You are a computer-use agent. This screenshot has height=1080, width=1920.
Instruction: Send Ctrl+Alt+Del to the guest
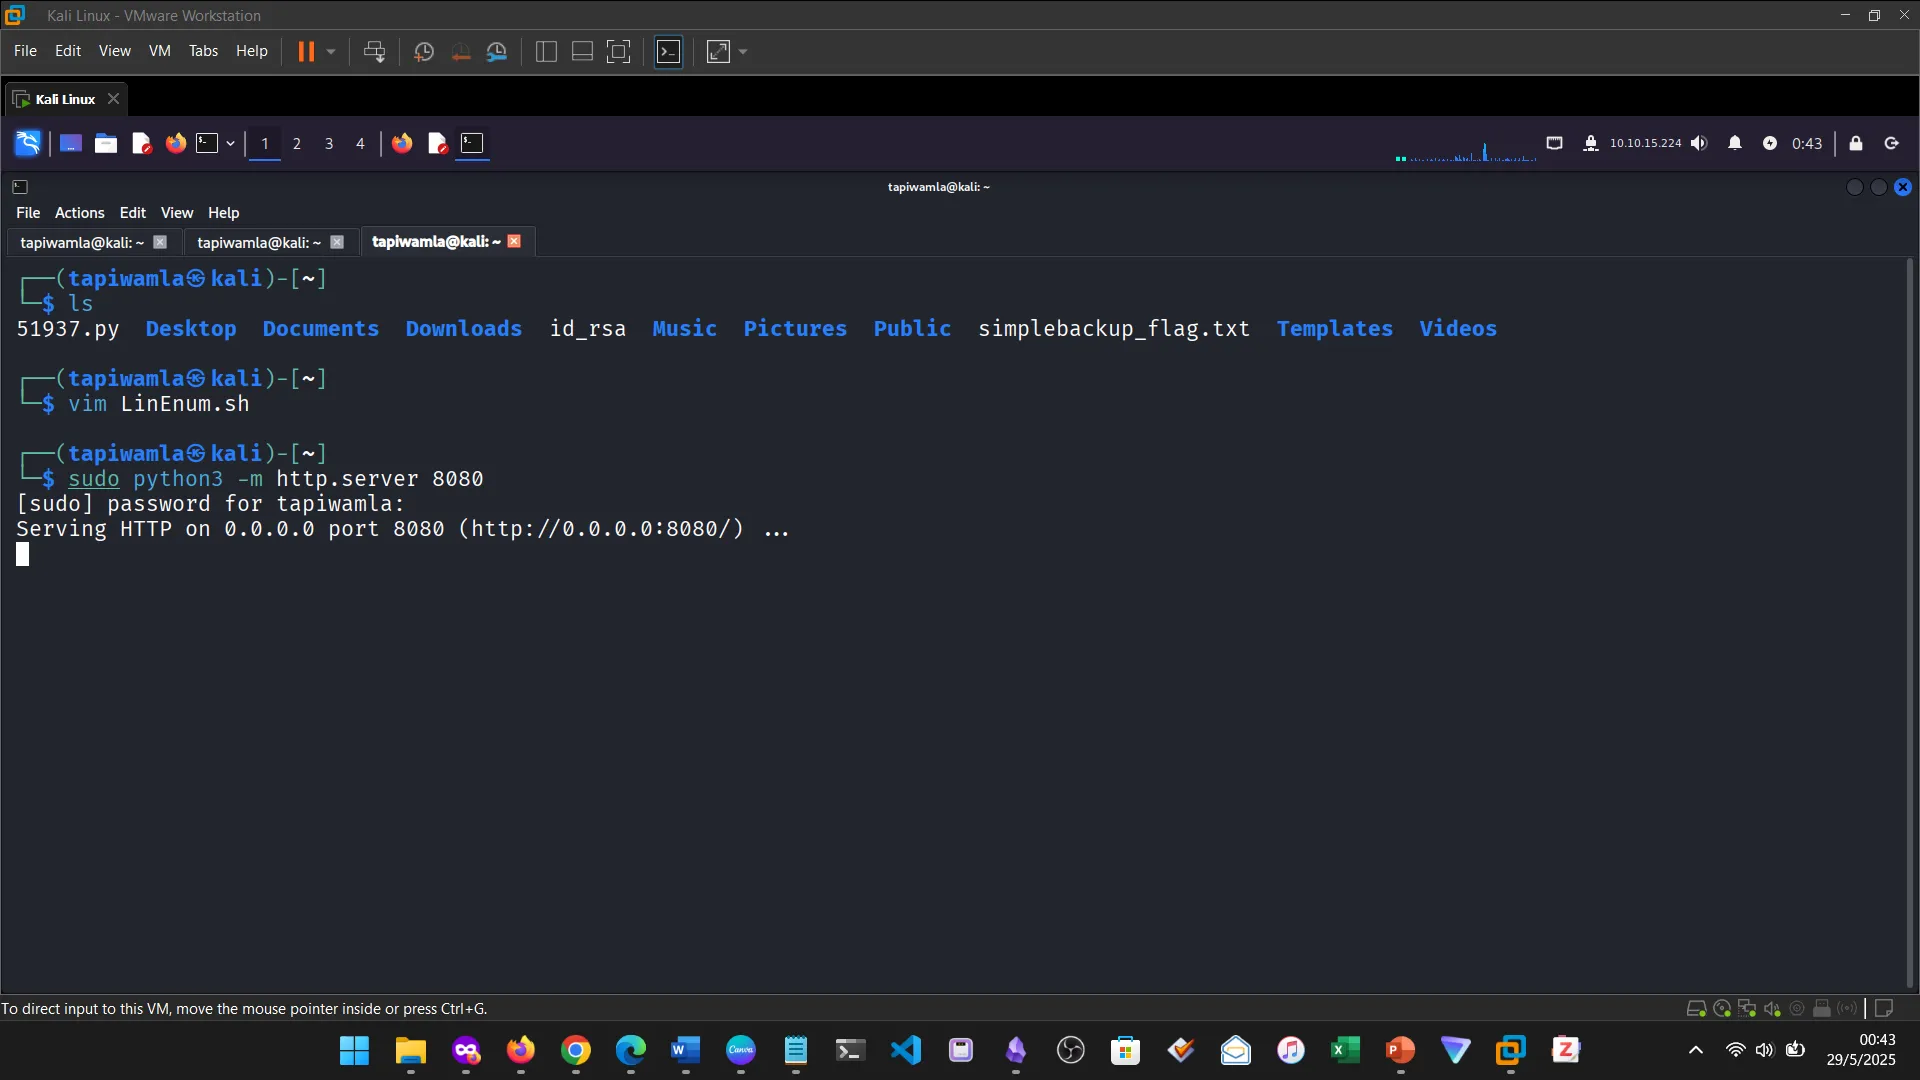click(x=374, y=51)
